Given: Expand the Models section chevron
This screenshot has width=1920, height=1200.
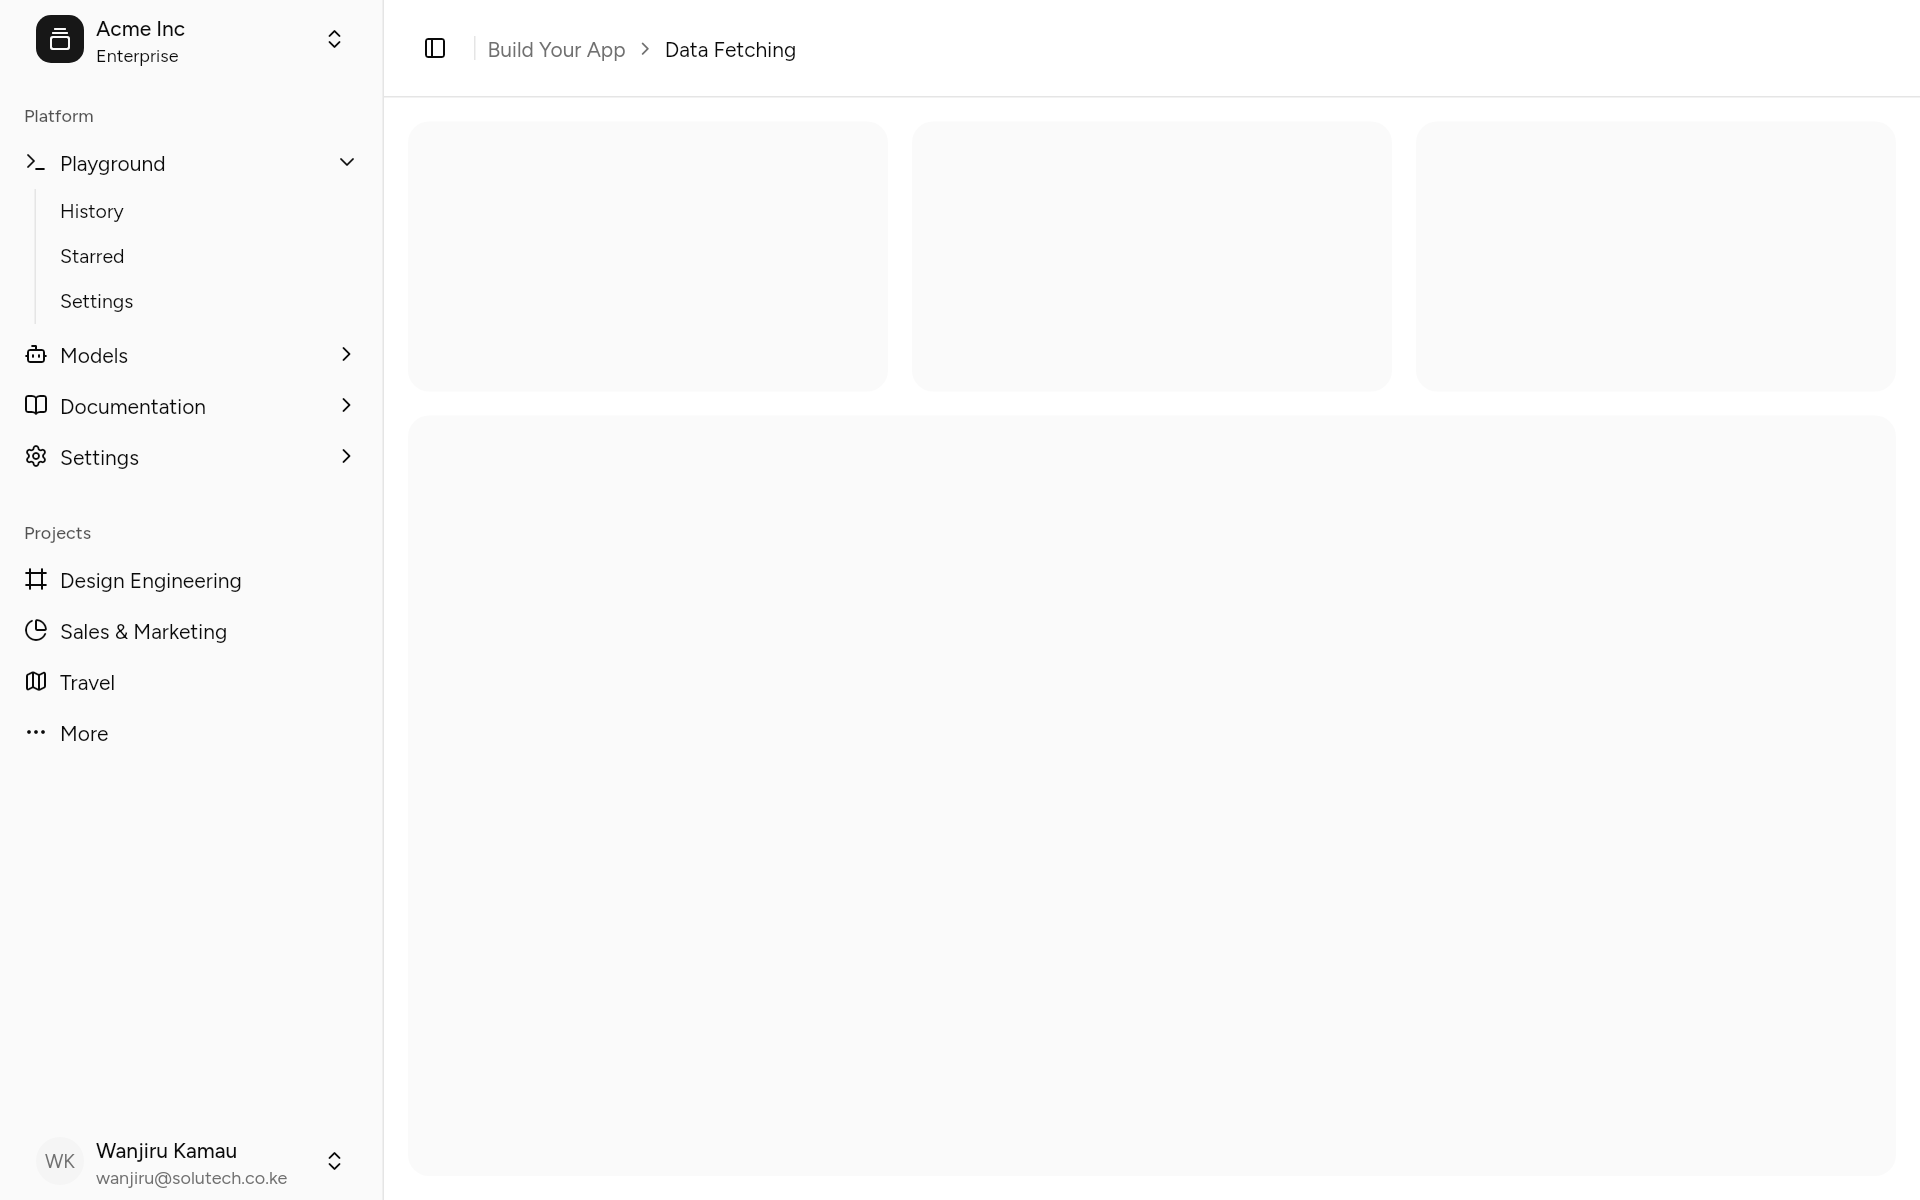Looking at the screenshot, I should tap(347, 354).
